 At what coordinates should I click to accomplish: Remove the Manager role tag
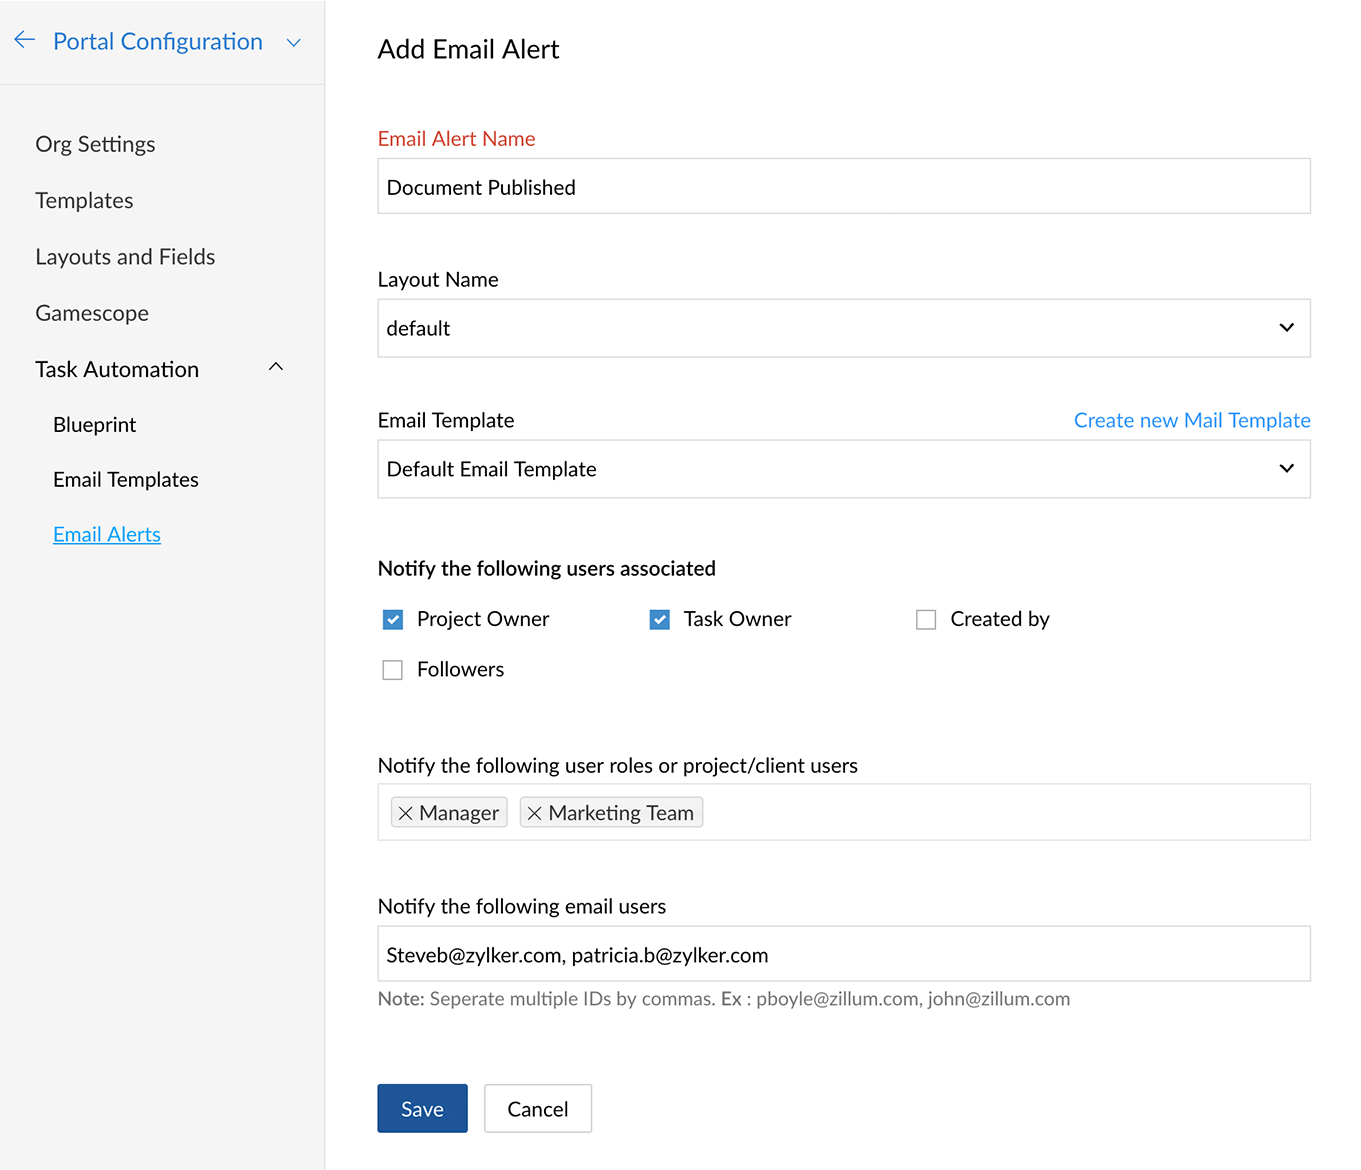coord(405,813)
